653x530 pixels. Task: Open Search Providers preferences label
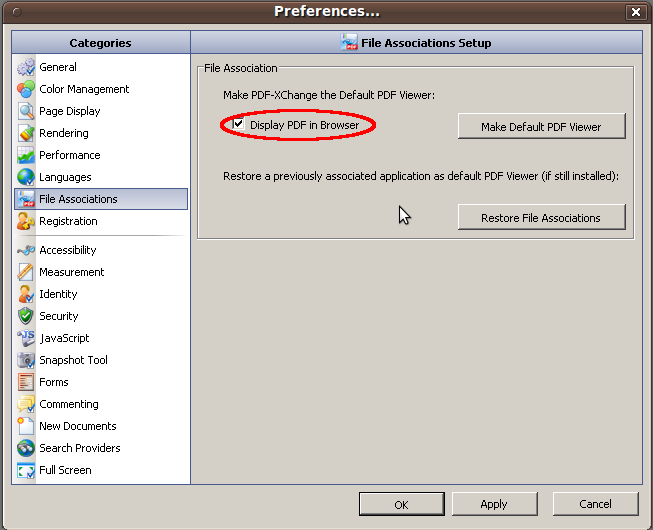pyautogui.click(x=80, y=448)
